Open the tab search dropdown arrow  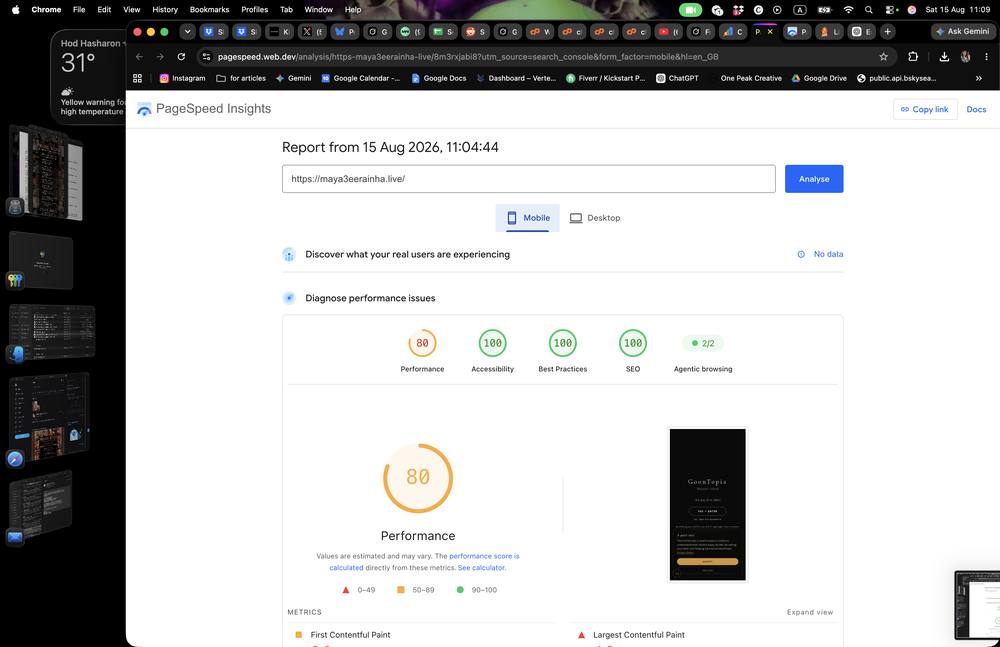pos(187,31)
